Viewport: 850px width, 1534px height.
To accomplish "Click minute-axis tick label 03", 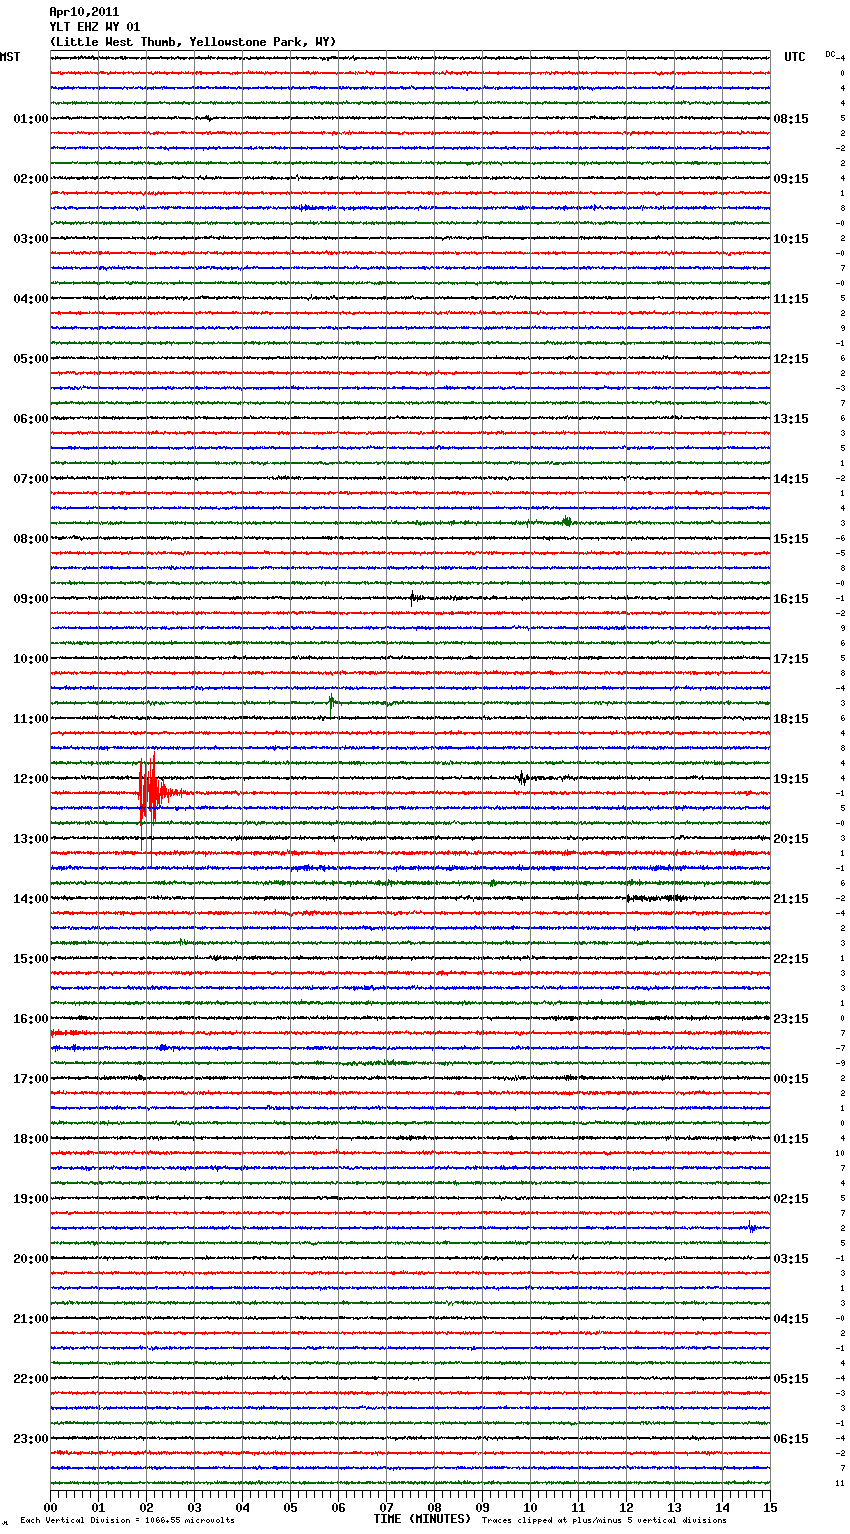I will click(194, 1507).
